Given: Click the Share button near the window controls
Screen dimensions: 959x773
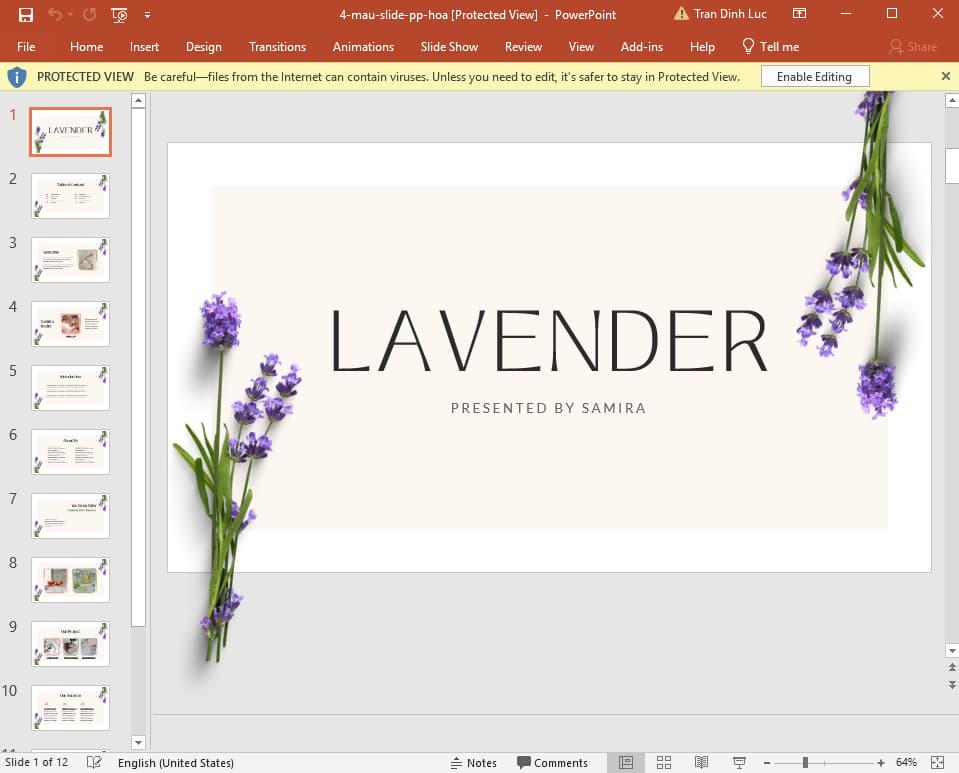Looking at the screenshot, I should [911, 46].
